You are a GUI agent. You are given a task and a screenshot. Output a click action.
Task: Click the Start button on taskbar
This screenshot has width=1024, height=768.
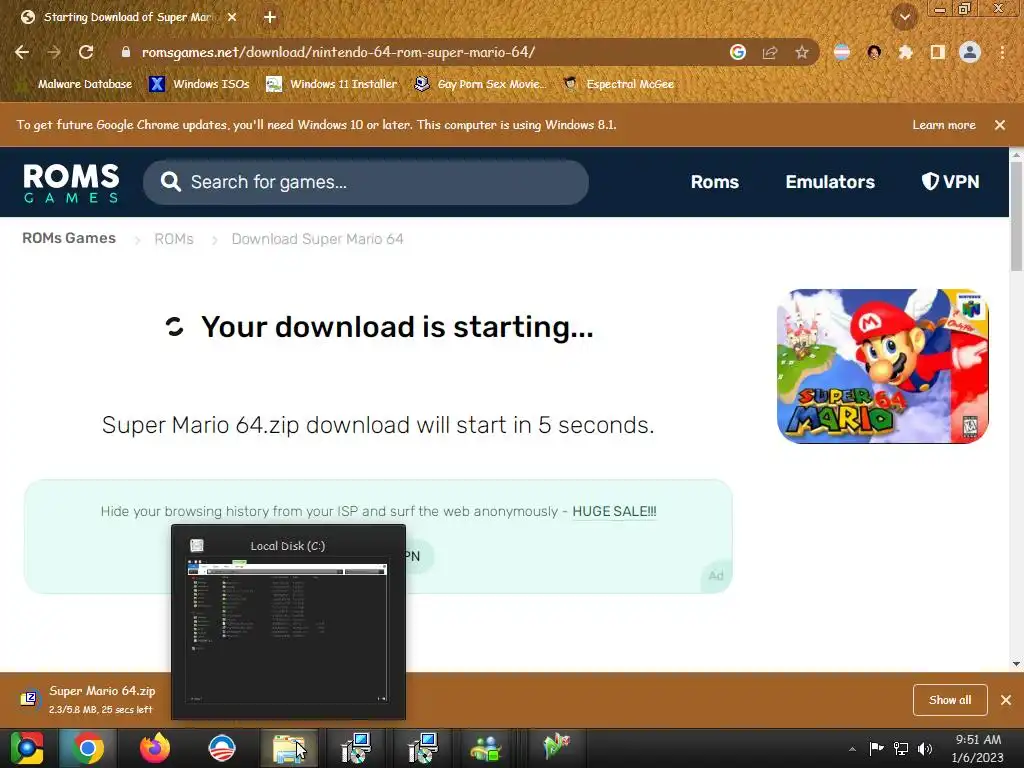click(27, 748)
